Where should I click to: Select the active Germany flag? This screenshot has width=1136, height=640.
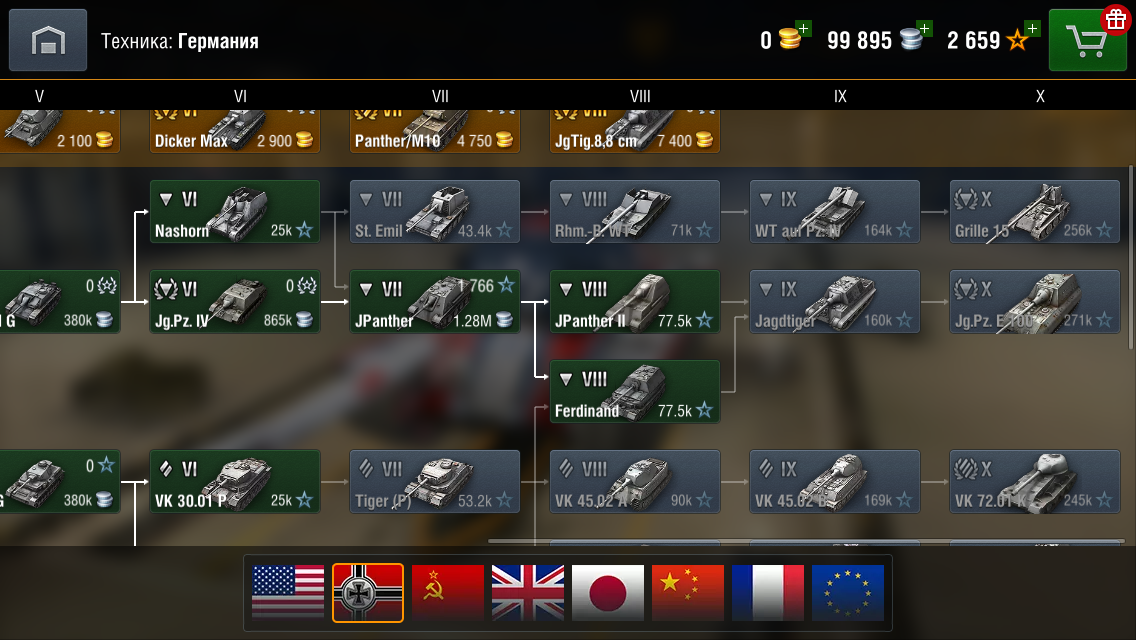[368, 592]
